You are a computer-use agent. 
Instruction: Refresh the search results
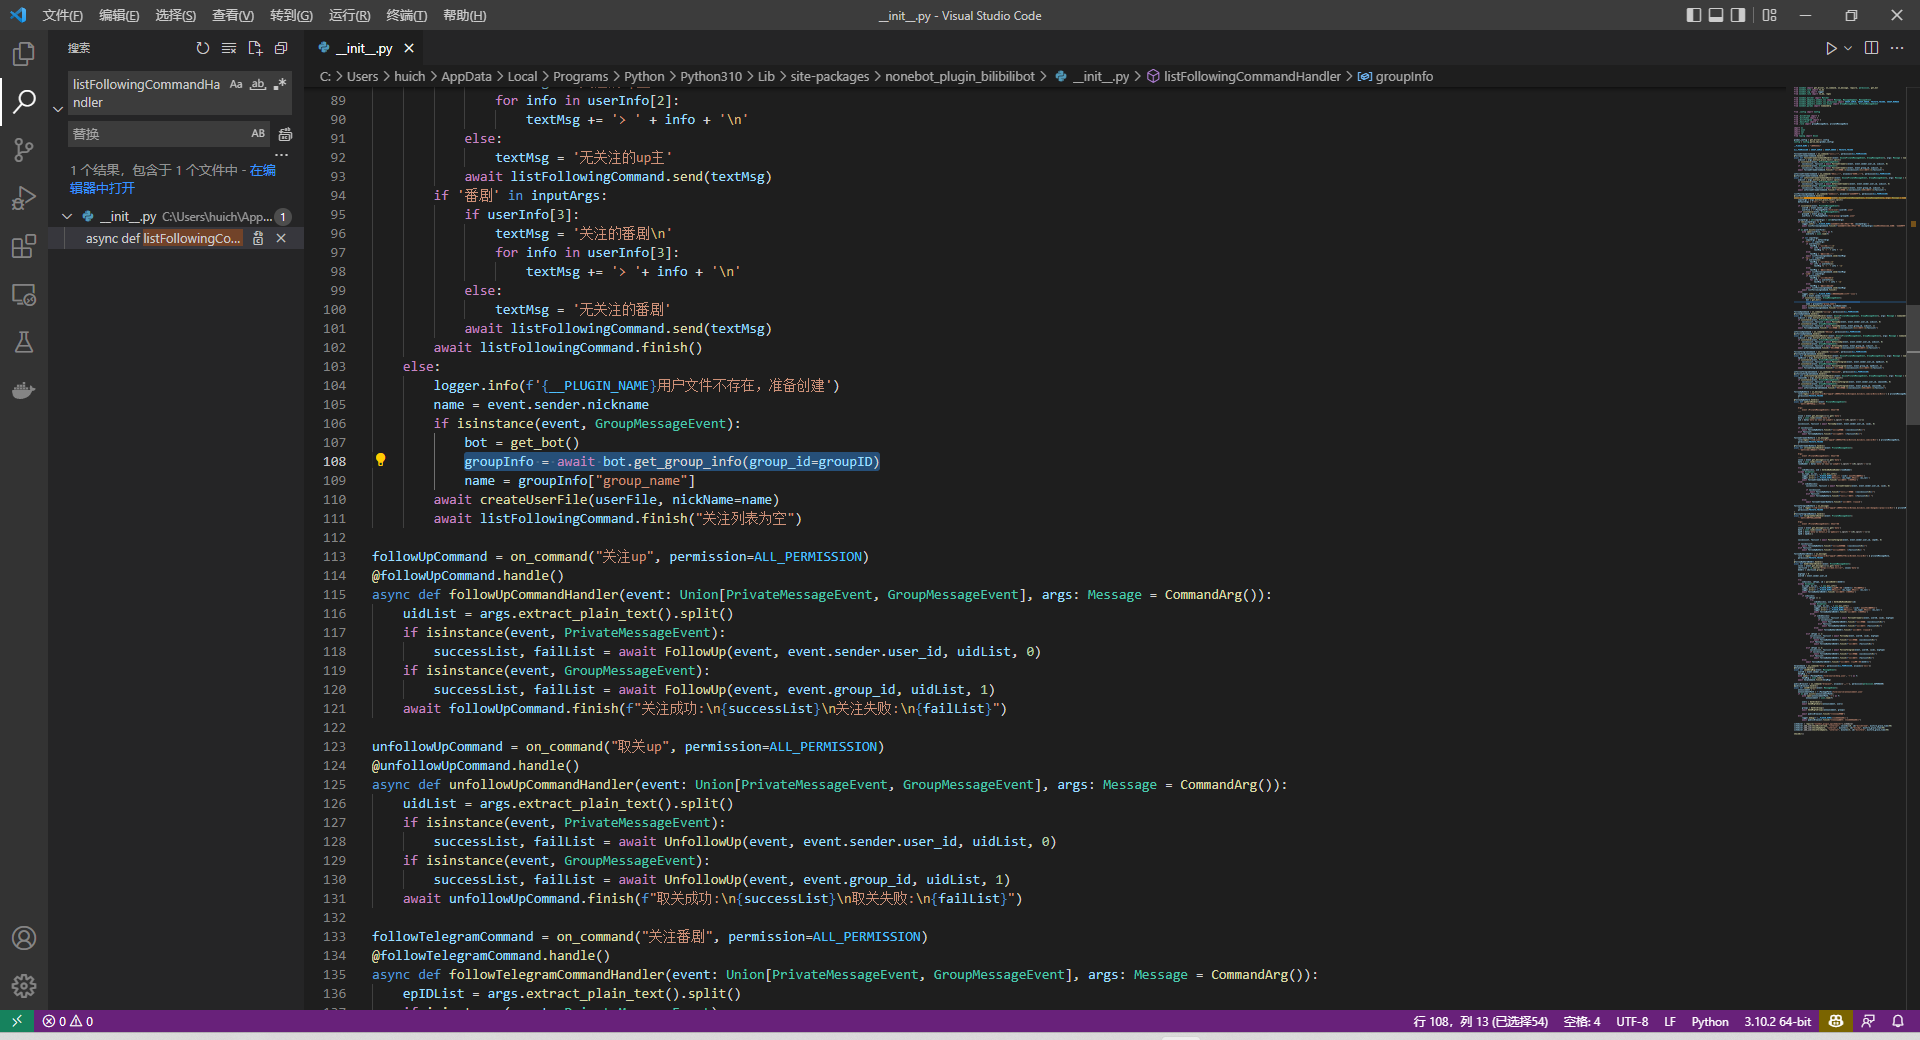point(203,48)
